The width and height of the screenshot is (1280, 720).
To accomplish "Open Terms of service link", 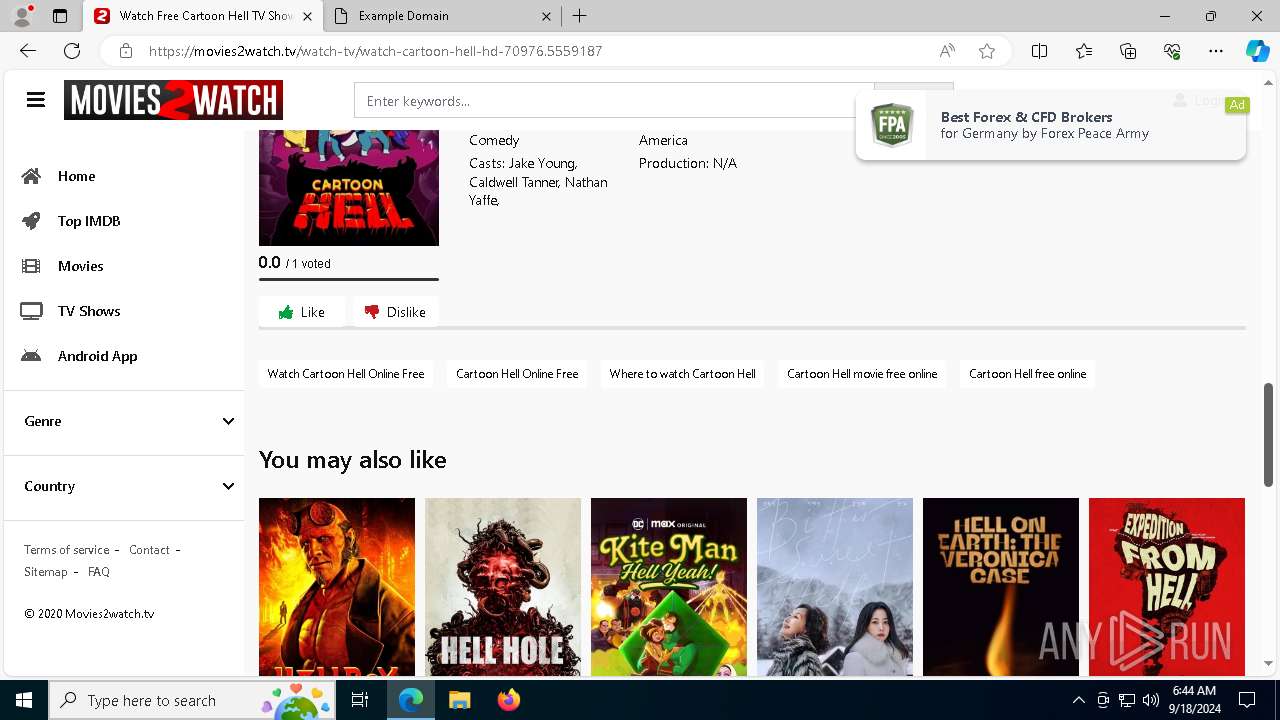I will [67, 550].
